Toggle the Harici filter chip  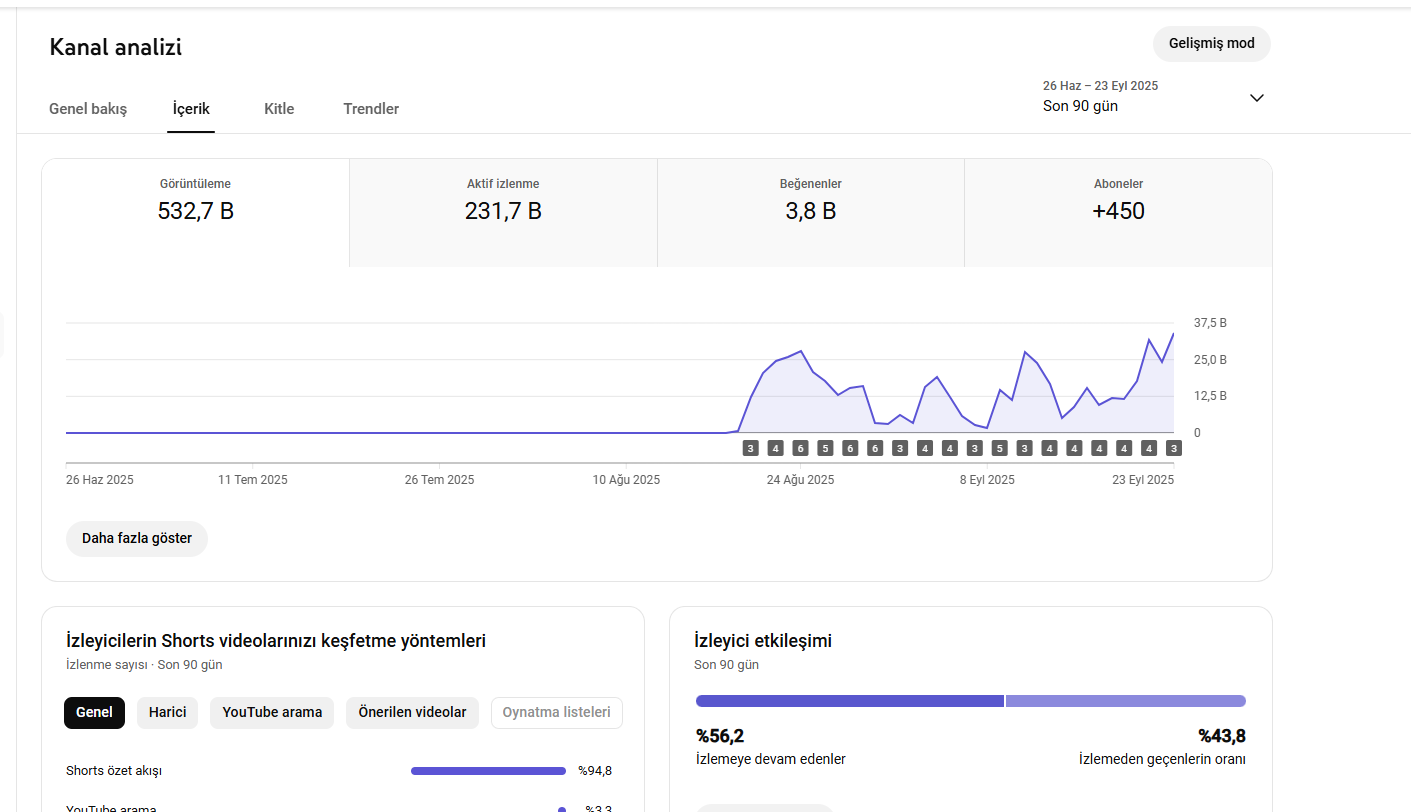click(168, 713)
